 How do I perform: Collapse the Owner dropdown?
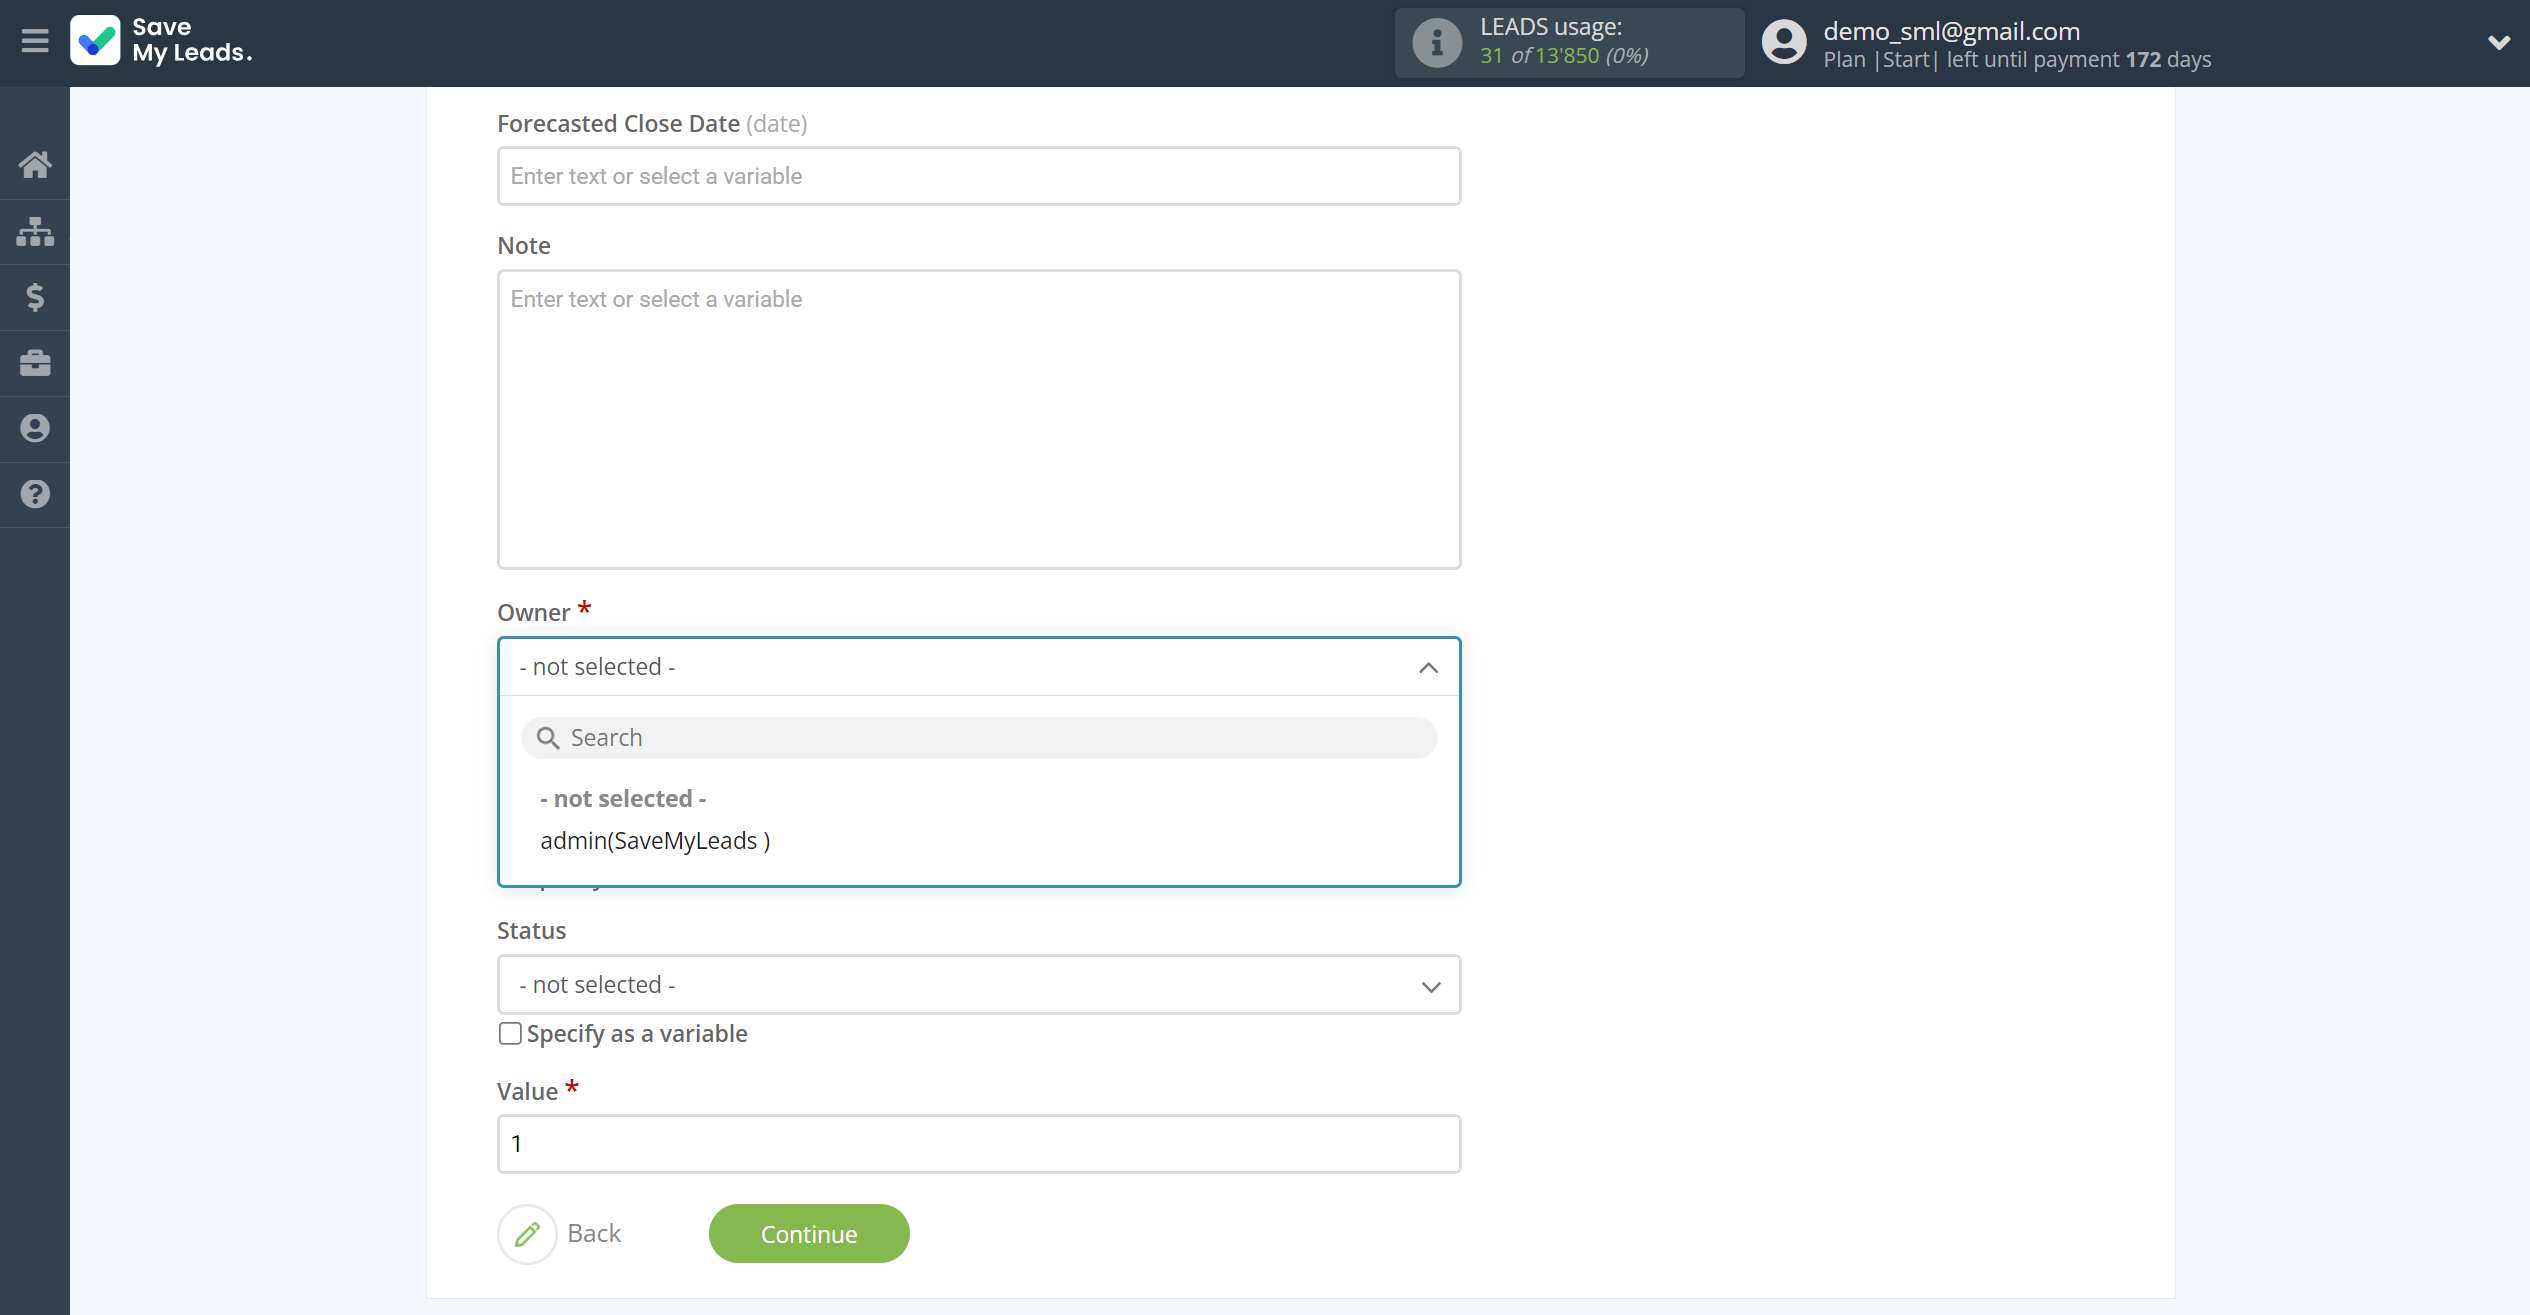point(1428,667)
